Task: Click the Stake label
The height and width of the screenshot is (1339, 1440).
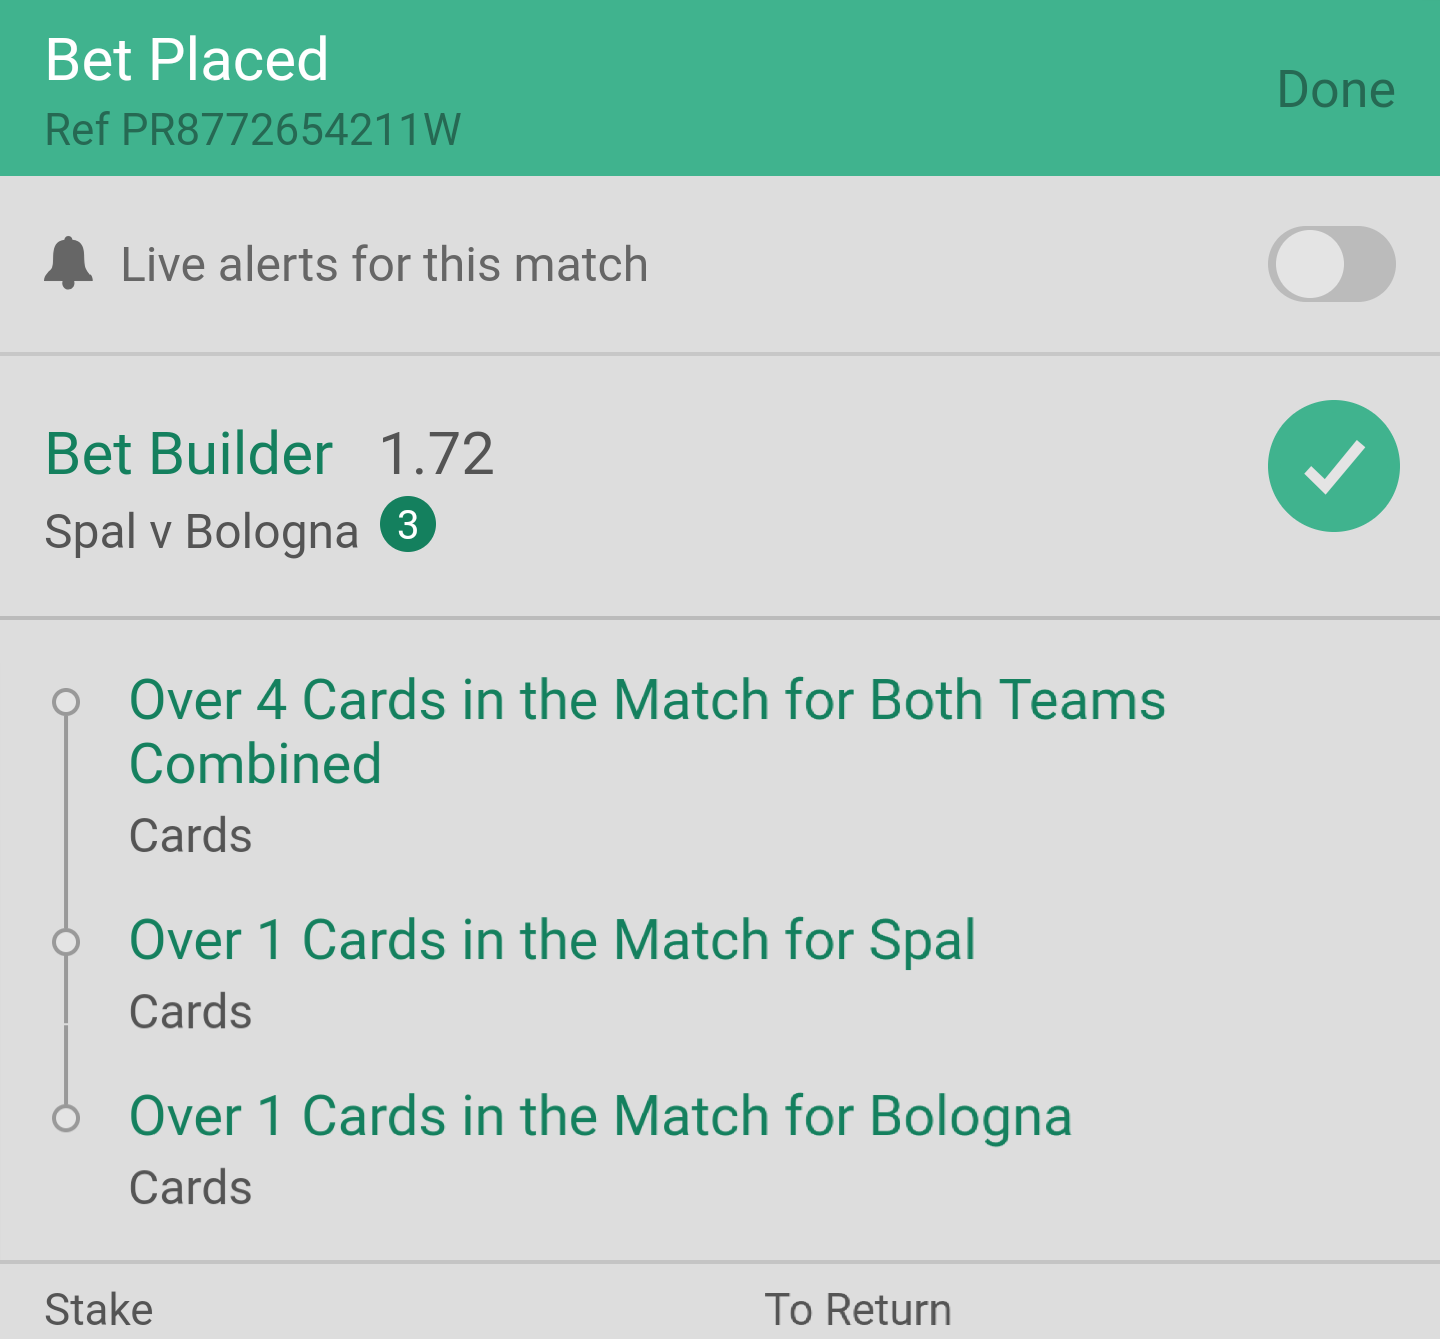Action: point(99,1310)
